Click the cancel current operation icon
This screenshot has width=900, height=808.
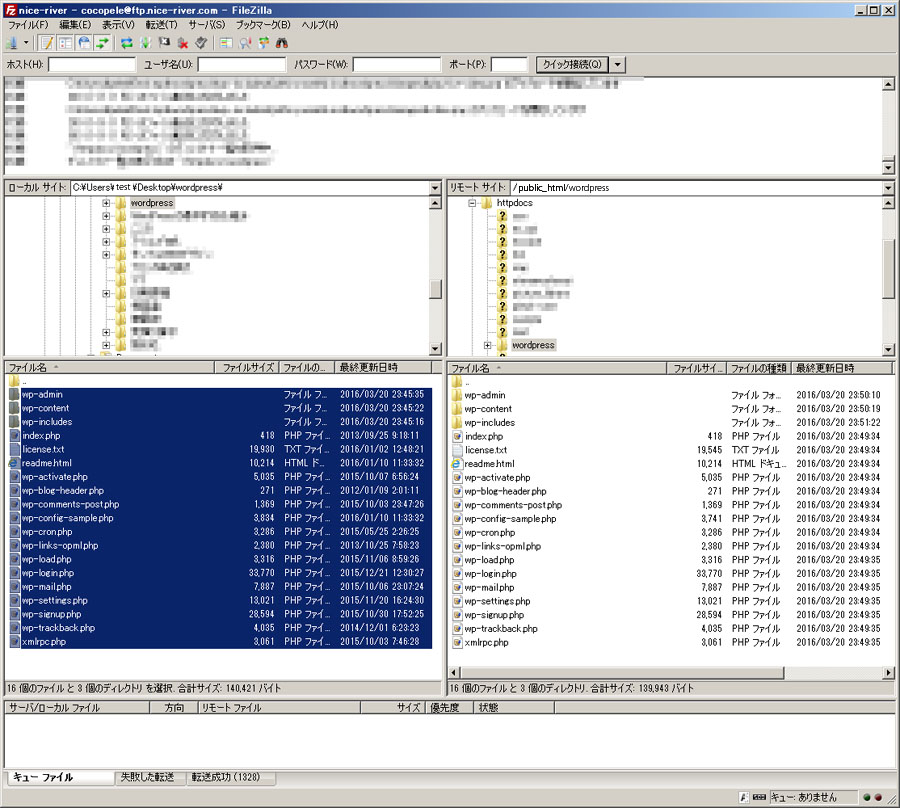tap(164, 43)
